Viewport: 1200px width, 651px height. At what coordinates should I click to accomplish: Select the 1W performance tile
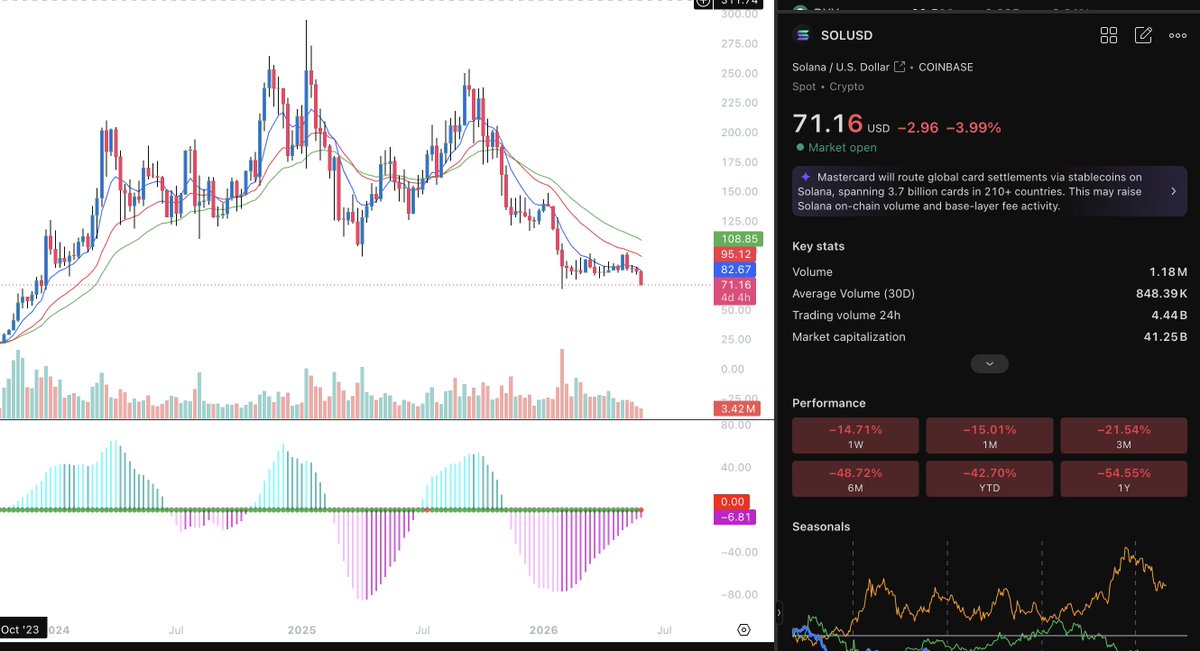coord(855,436)
